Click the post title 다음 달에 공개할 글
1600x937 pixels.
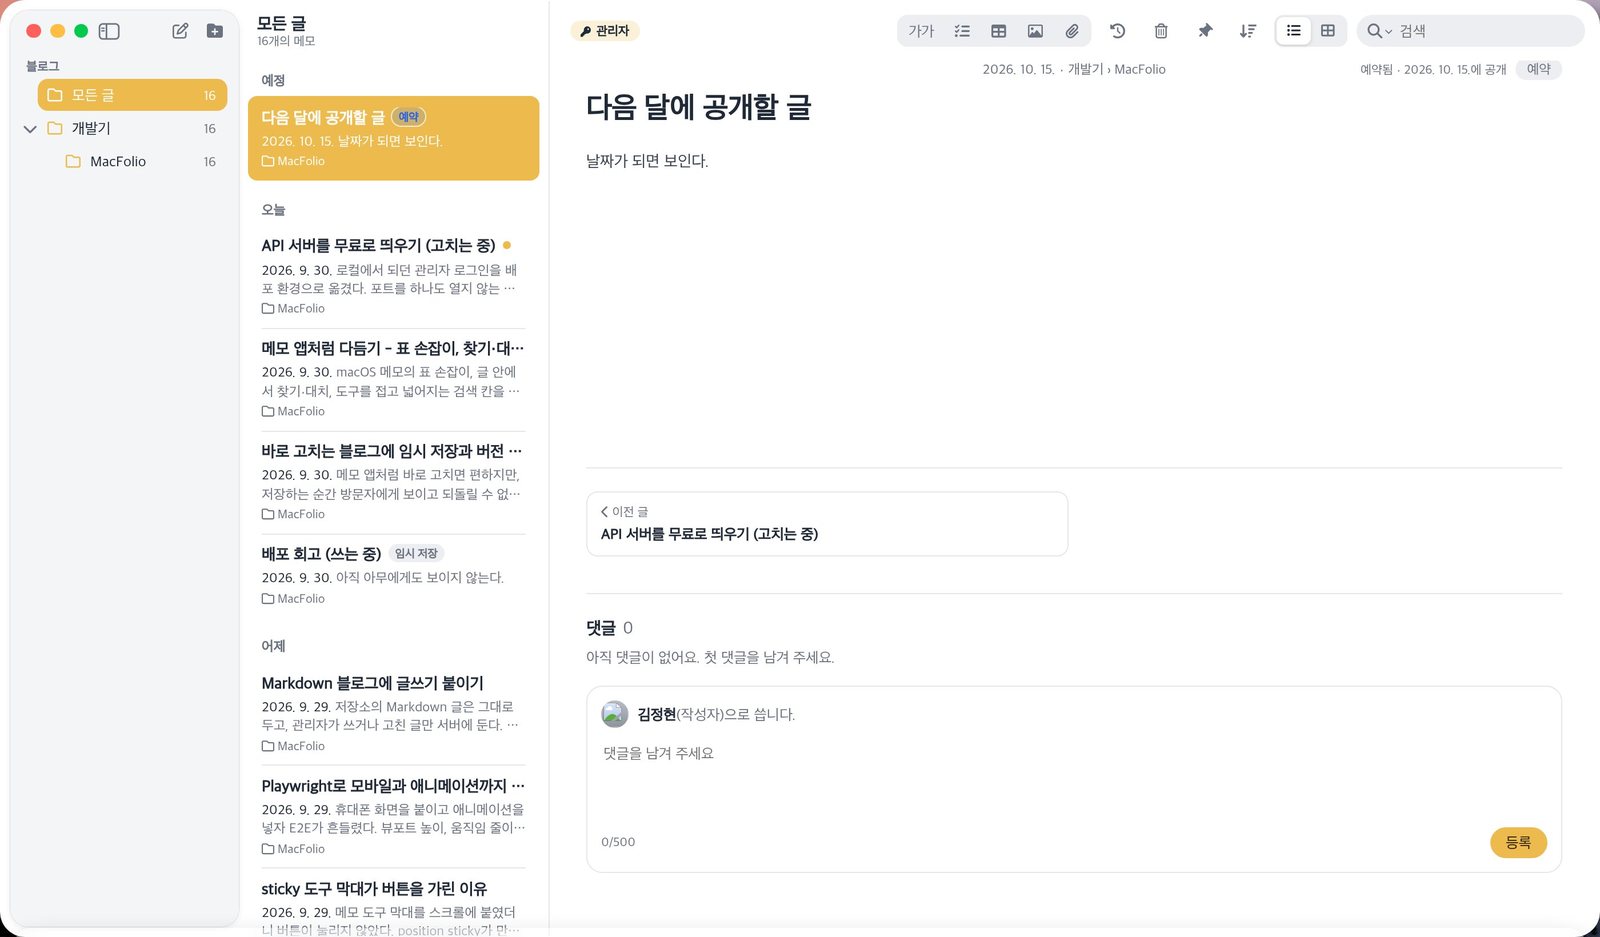(x=698, y=107)
